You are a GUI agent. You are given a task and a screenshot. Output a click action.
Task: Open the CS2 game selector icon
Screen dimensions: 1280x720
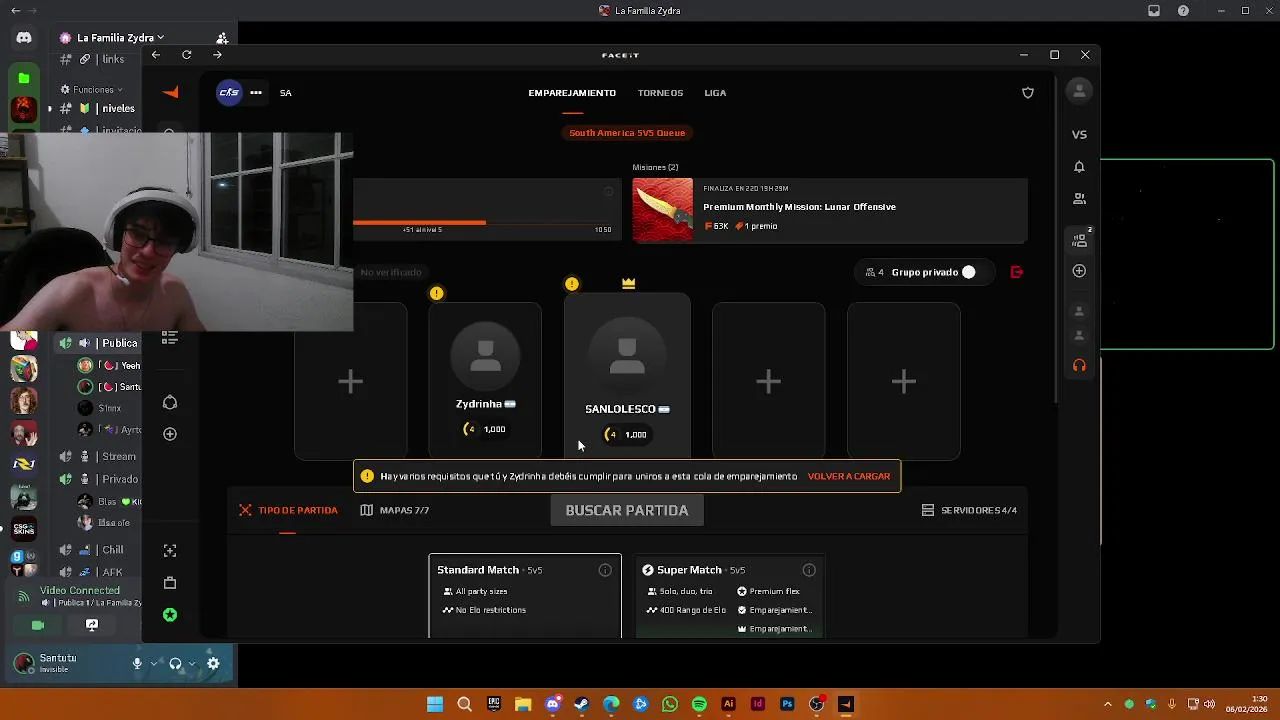229,92
